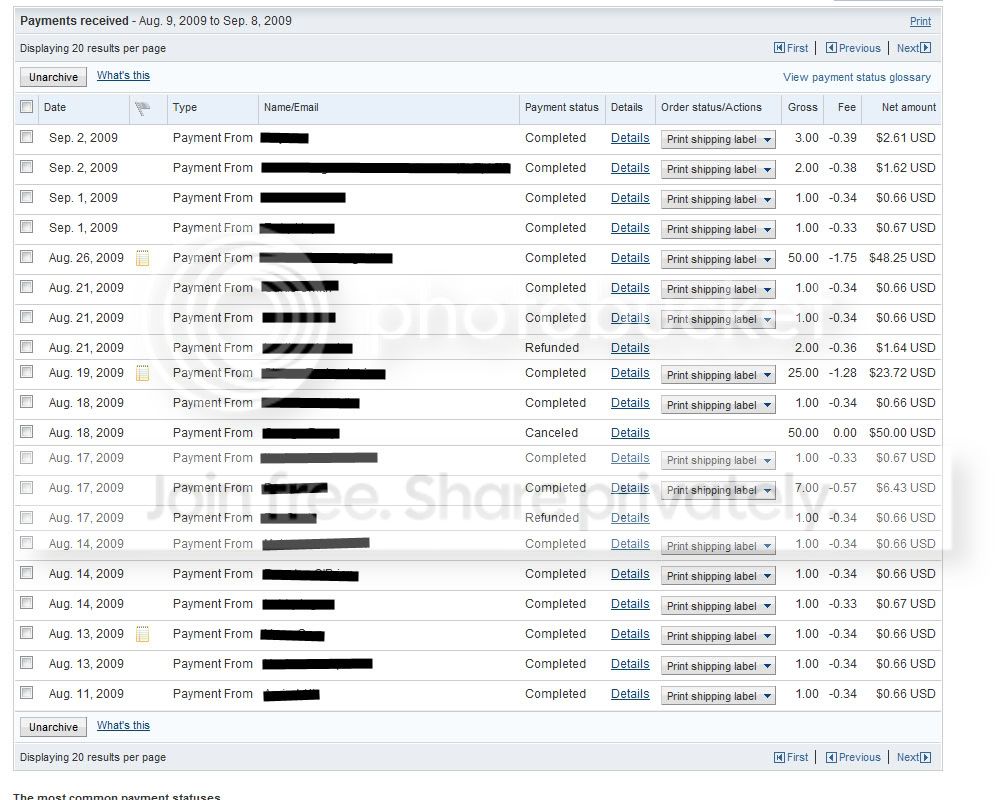Open Details for the Aug. 19 $23.72 USD payment

coord(630,373)
